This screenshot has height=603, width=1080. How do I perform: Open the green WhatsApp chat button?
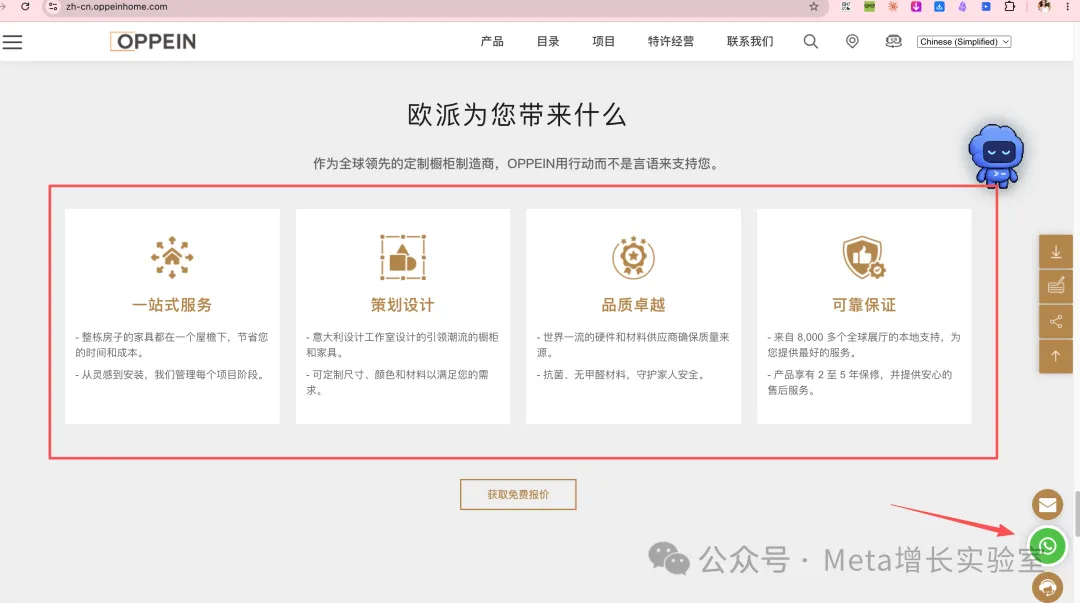[x=1048, y=546]
